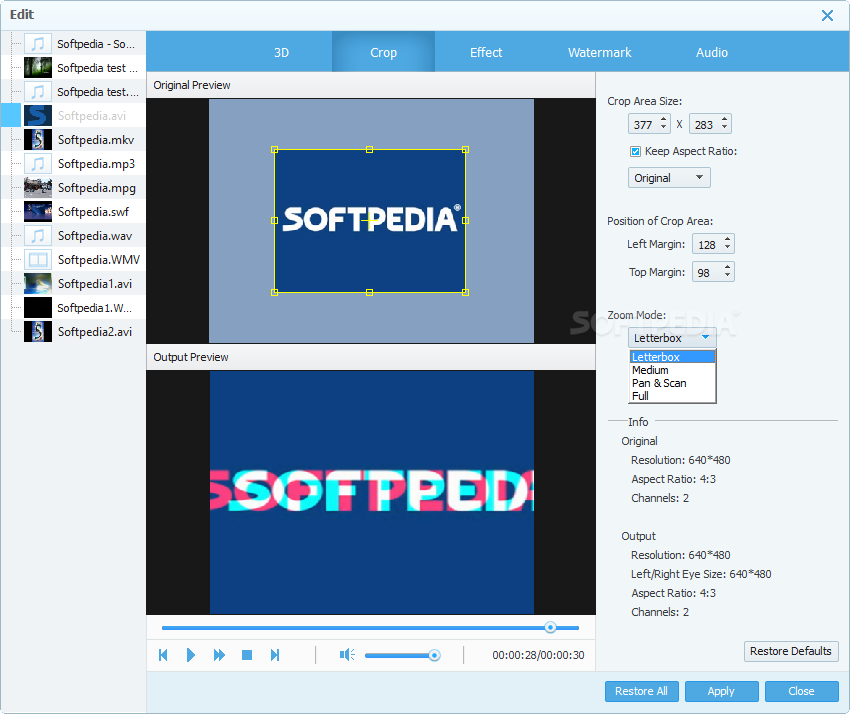Choose Medium zoom mode option
The width and height of the screenshot is (850, 714).
pos(672,370)
